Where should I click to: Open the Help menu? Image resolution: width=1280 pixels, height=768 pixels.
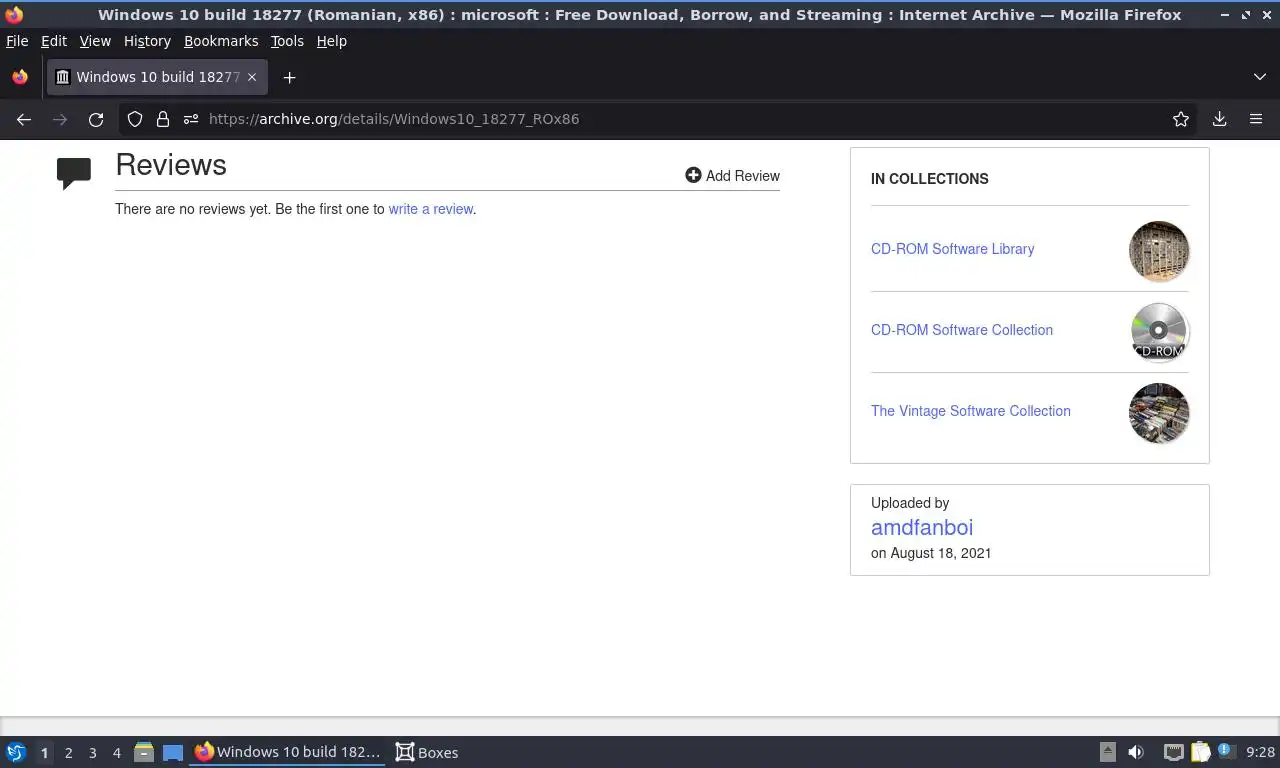331,41
